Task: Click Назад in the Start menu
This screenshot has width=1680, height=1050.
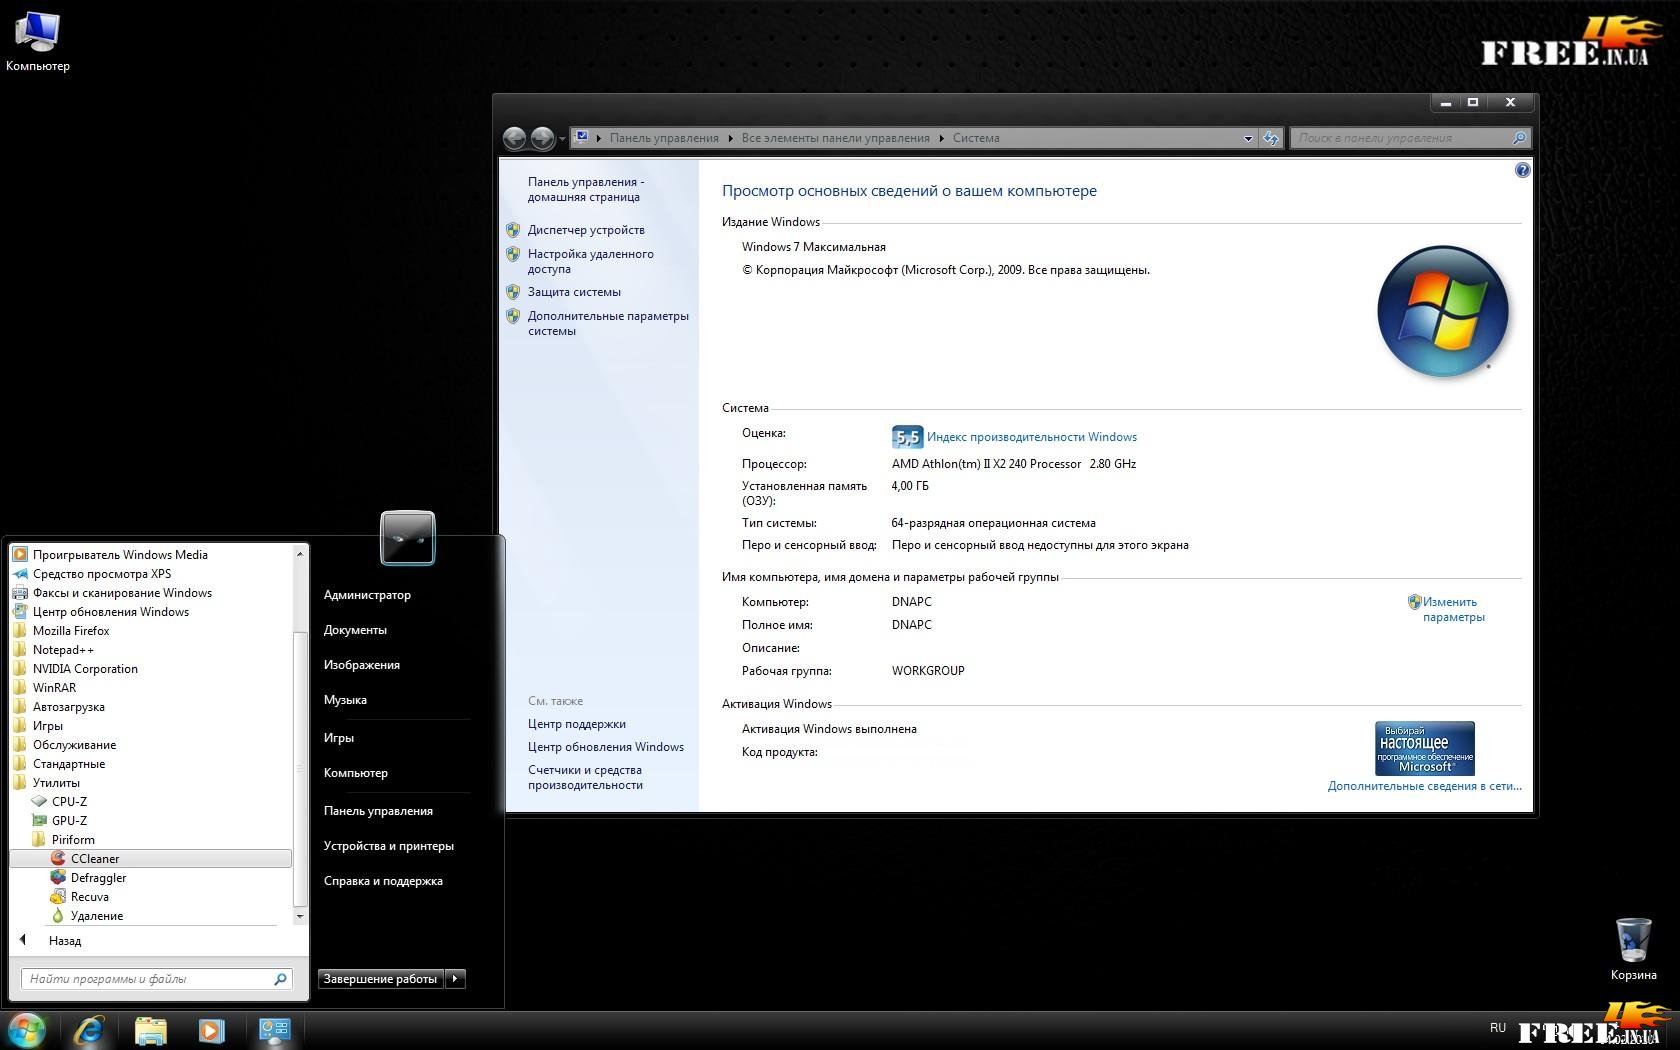Action: coord(65,941)
